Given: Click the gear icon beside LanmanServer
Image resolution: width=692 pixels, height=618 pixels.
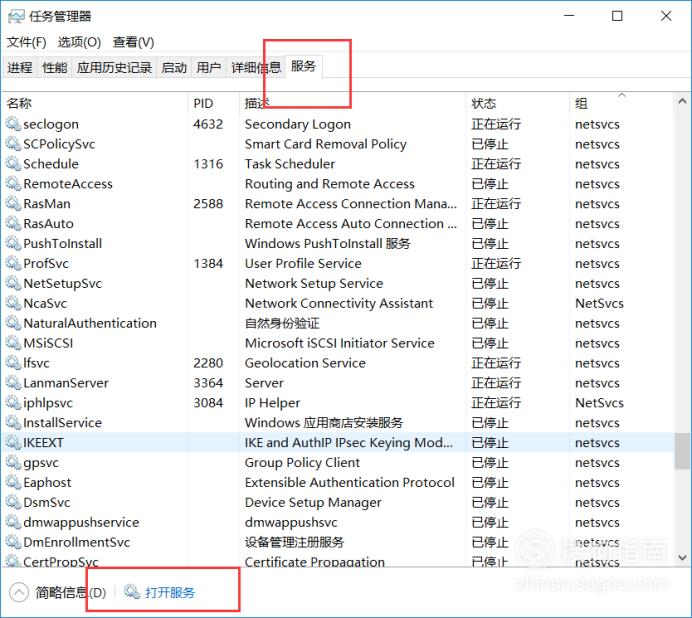Looking at the screenshot, I should tap(13, 383).
